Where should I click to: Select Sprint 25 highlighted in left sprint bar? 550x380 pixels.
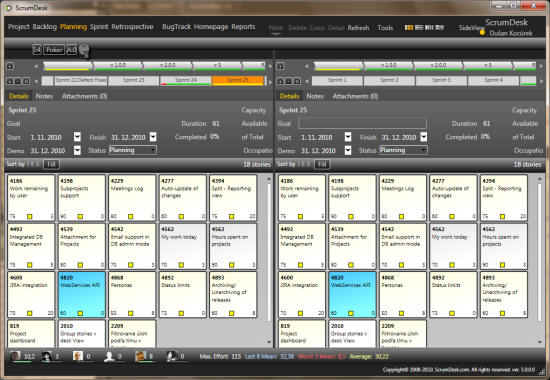(x=238, y=81)
